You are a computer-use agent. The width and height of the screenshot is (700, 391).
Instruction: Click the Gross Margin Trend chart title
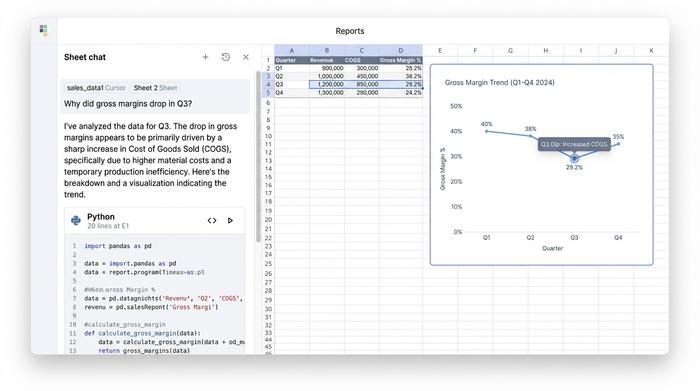(500, 83)
